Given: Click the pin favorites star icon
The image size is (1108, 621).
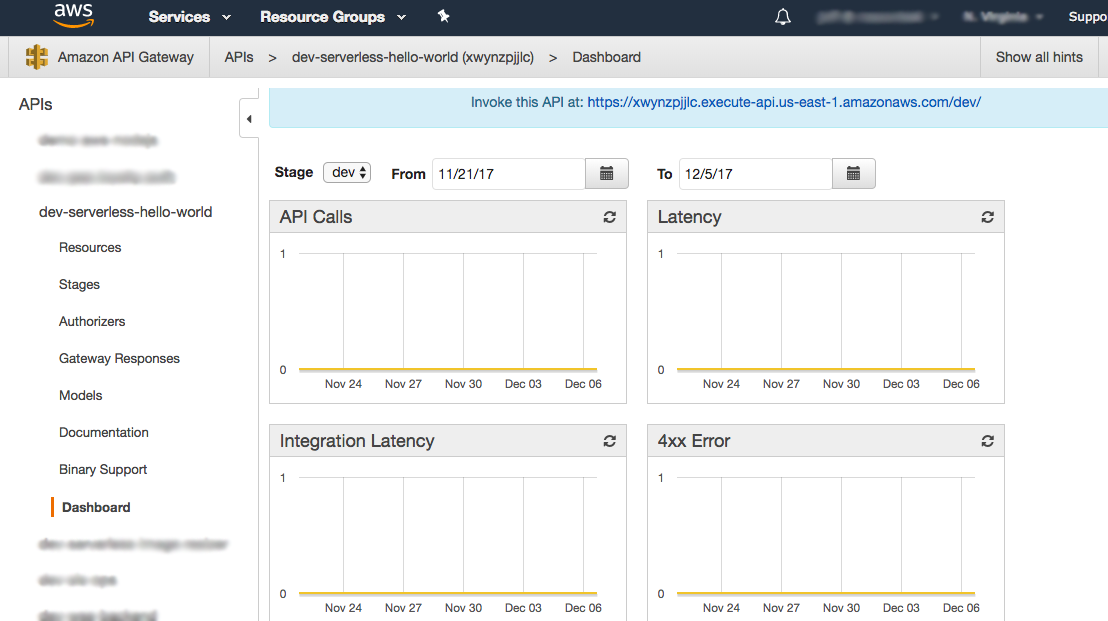Looking at the screenshot, I should tap(443, 17).
